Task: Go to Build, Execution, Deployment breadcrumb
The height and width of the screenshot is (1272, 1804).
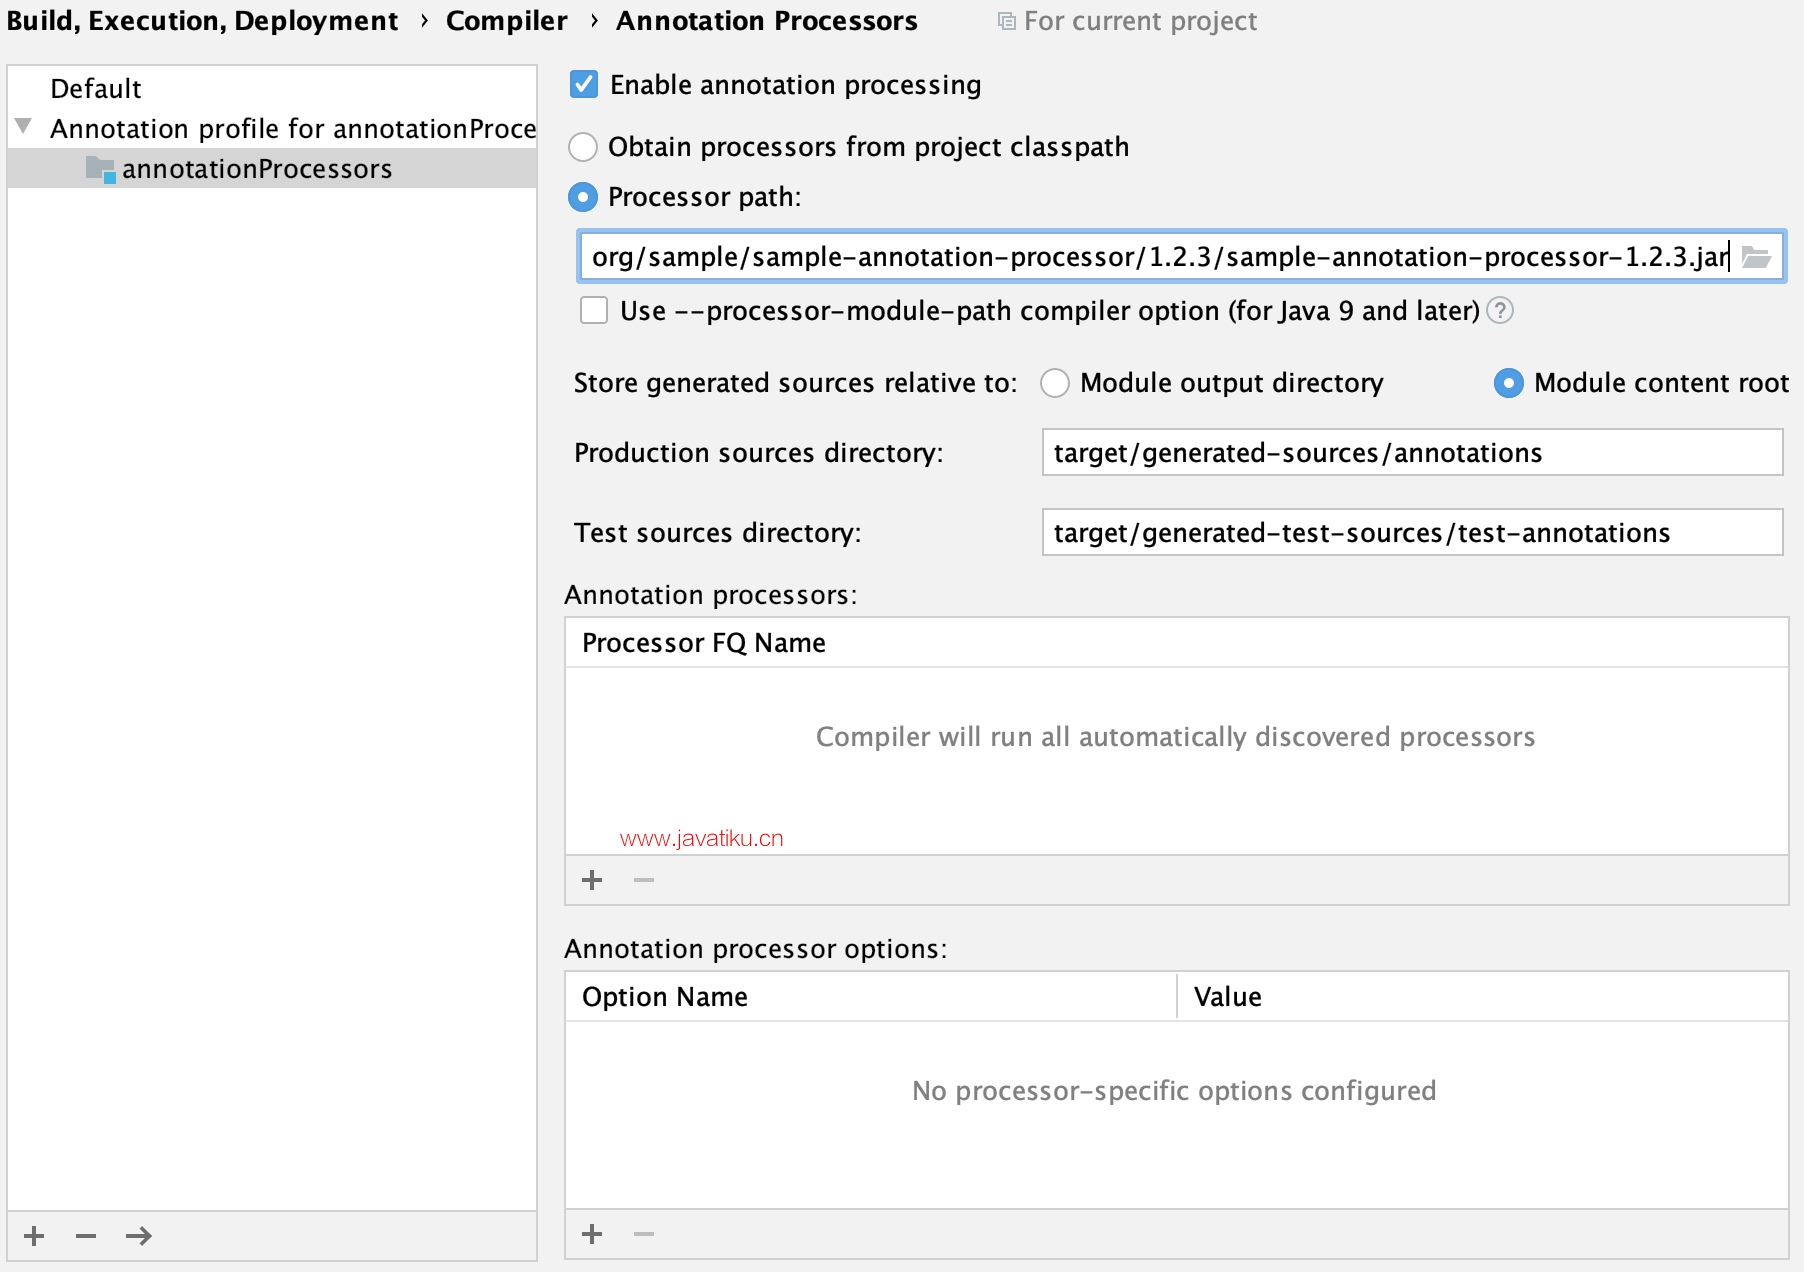Action: 202,21
